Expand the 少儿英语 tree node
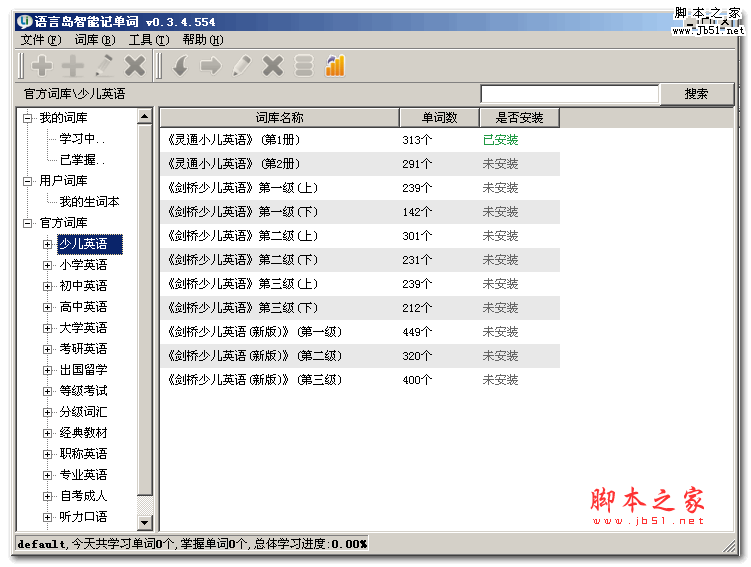751x567 pixels. 47,244
